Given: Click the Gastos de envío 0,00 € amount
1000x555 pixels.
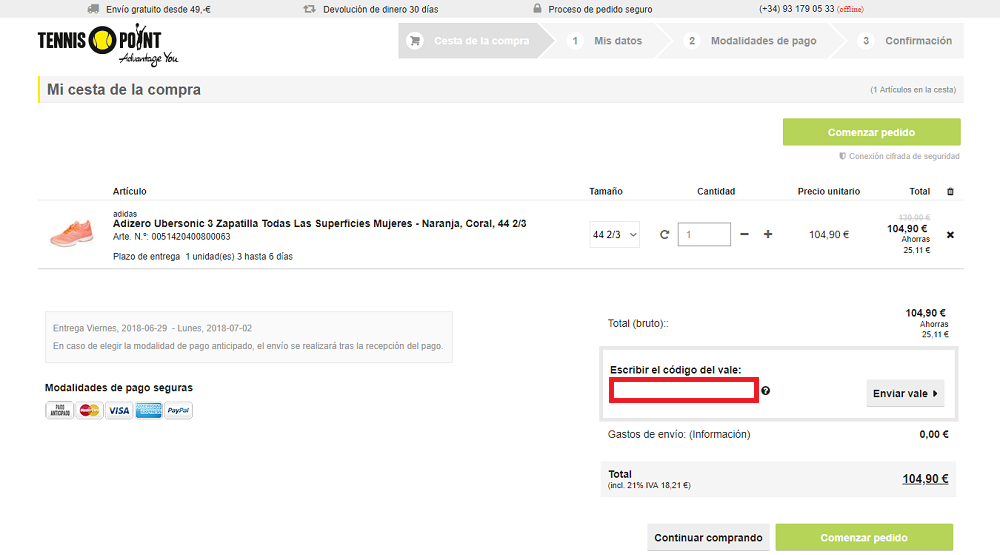Looking at the screenshot, I should (x=934, y=434).
